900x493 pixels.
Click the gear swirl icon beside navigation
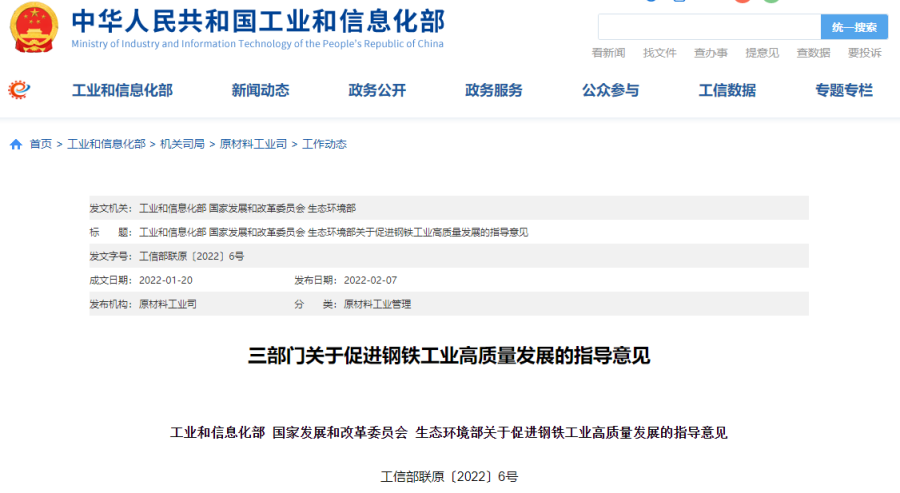click(19, 90)
